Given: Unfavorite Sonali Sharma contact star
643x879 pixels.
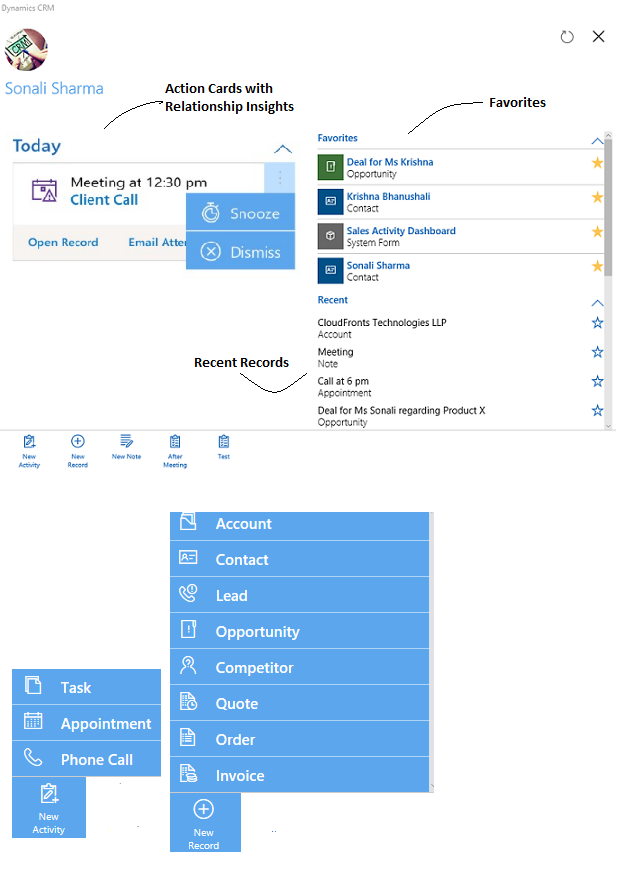Looking at the screenshot, I should [597, 266].
